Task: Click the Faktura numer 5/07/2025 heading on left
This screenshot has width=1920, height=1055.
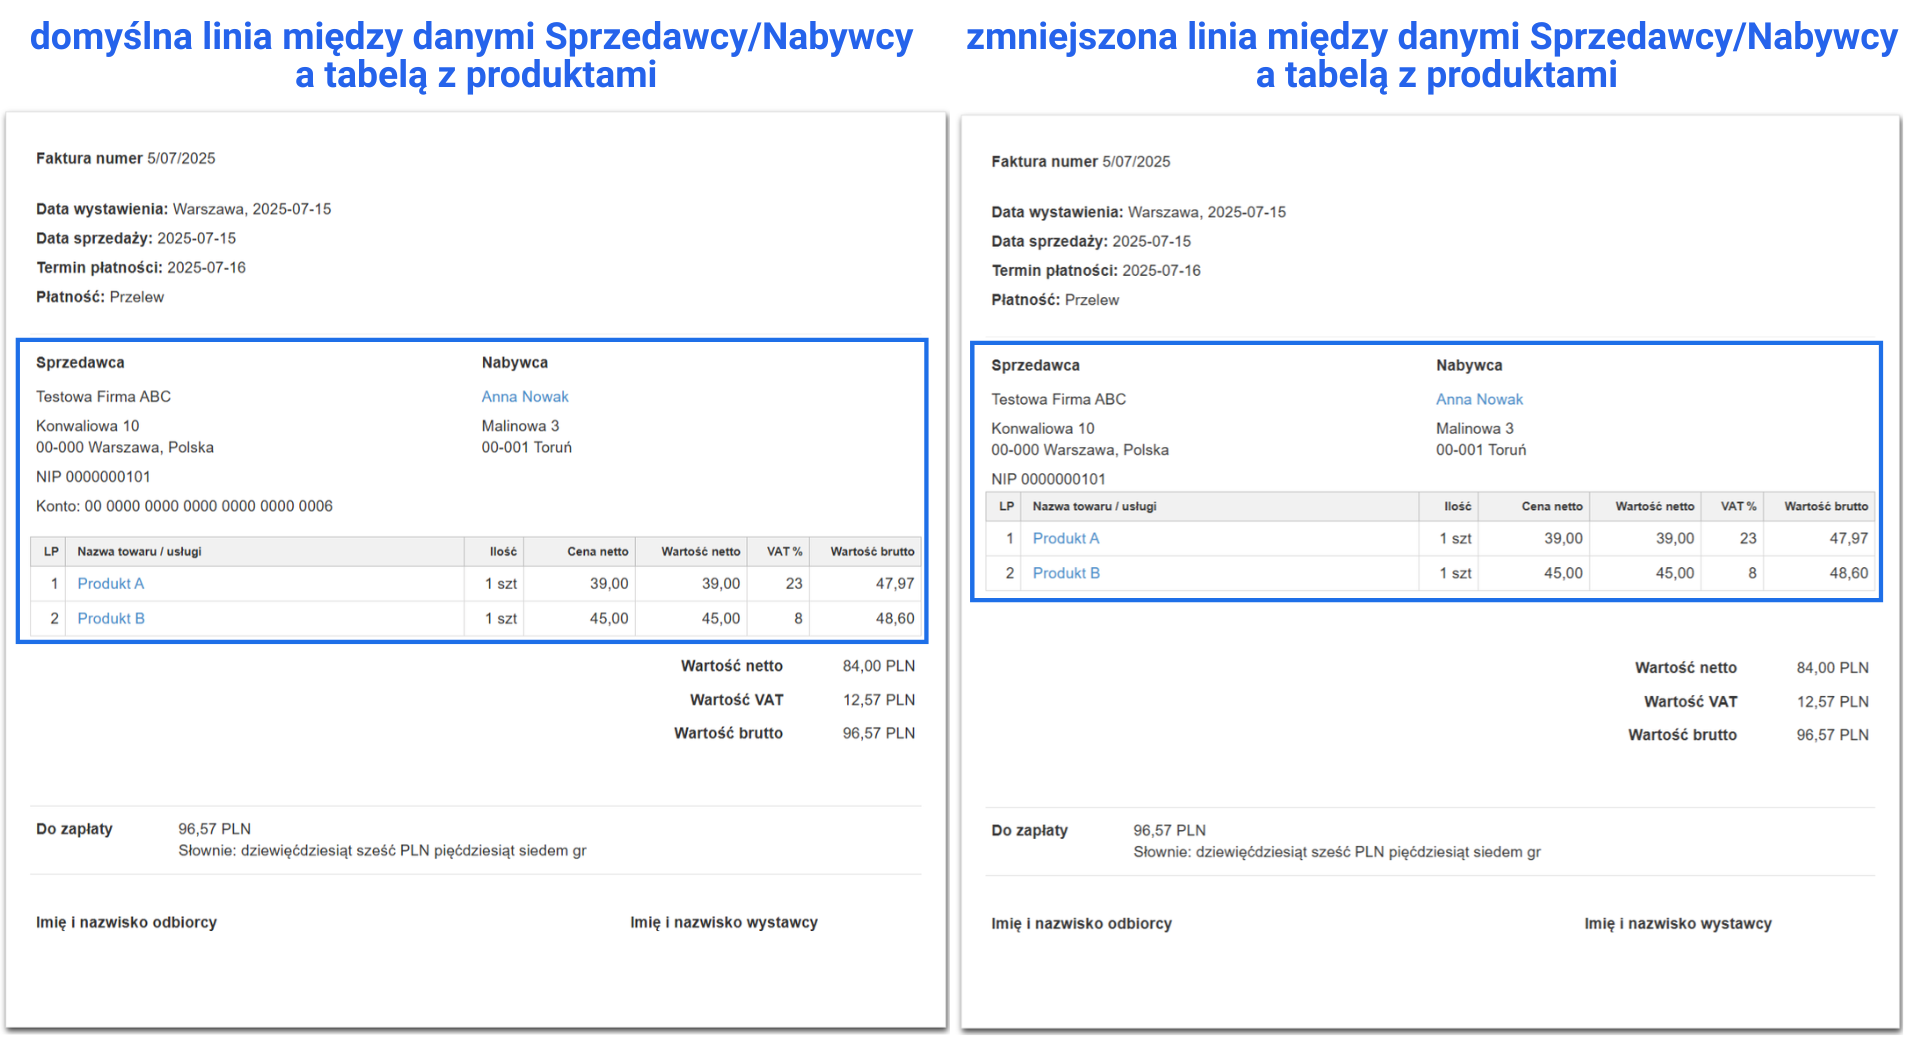Action: (x=124, y=157)
